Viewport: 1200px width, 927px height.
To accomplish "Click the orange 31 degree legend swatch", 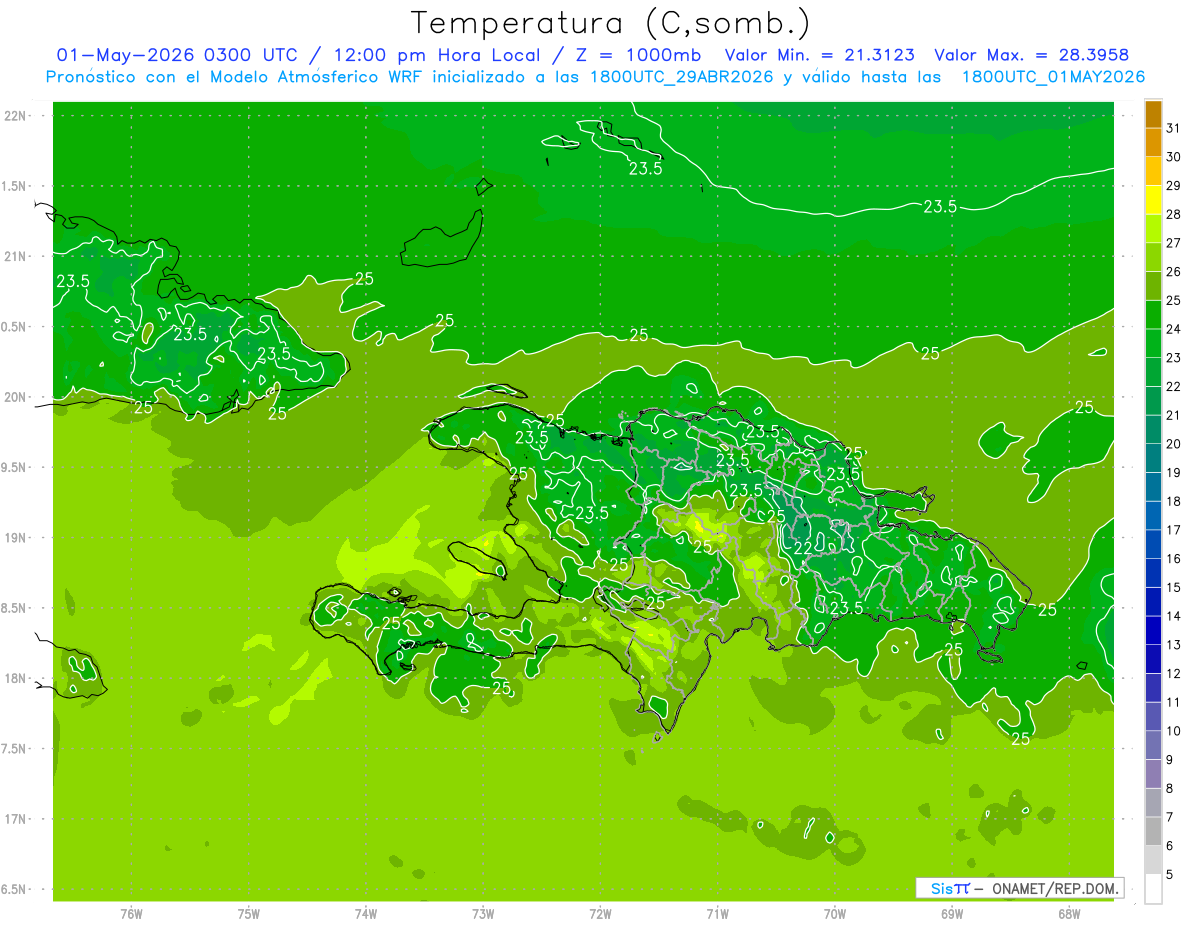I will tap(1153, 115).
